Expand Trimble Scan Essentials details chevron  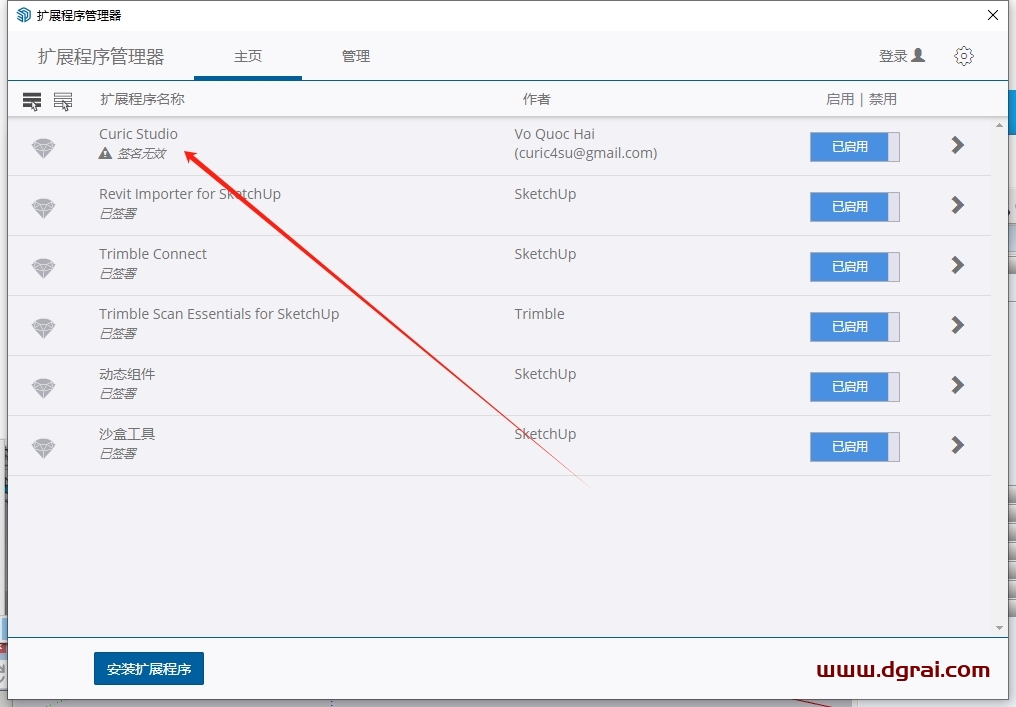(958, 325)
